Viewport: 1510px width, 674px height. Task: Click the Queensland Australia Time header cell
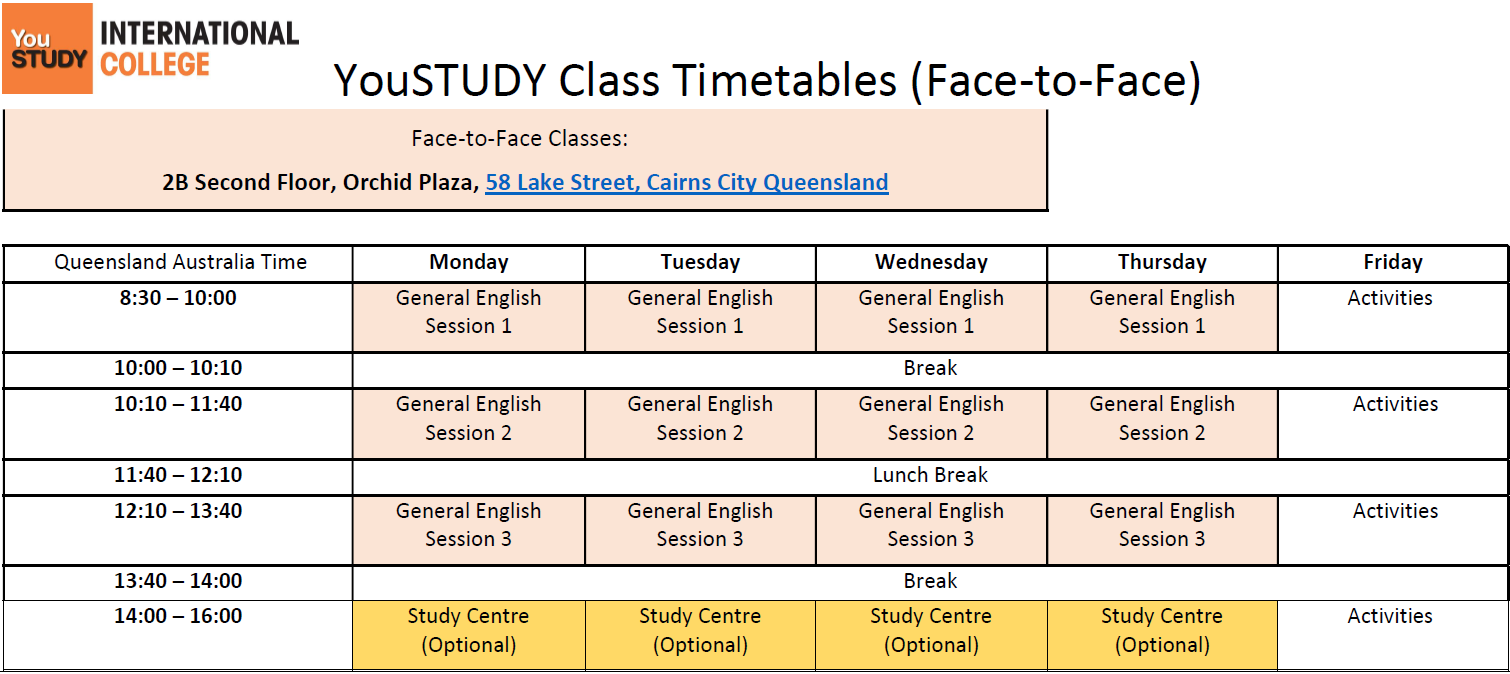(x=180, y=263)
